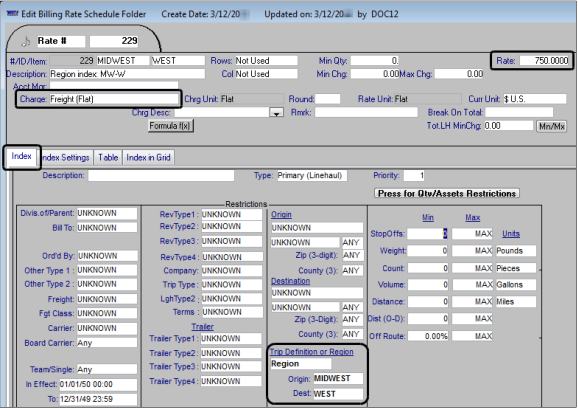Click the Min Chg field
Image resolution: width=578 pixels, height=408 pixels.
coord(375,74)
